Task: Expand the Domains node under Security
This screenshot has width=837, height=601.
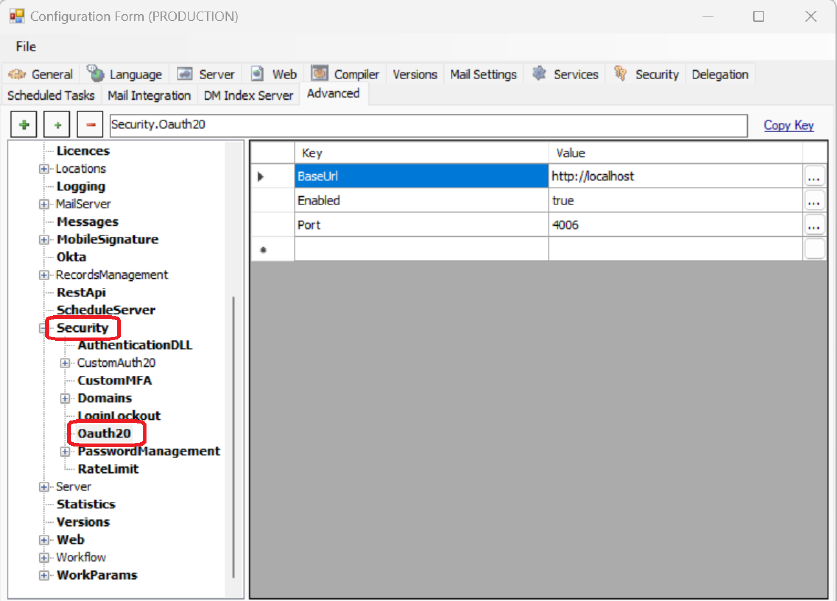Action: (x=65, y=399)
